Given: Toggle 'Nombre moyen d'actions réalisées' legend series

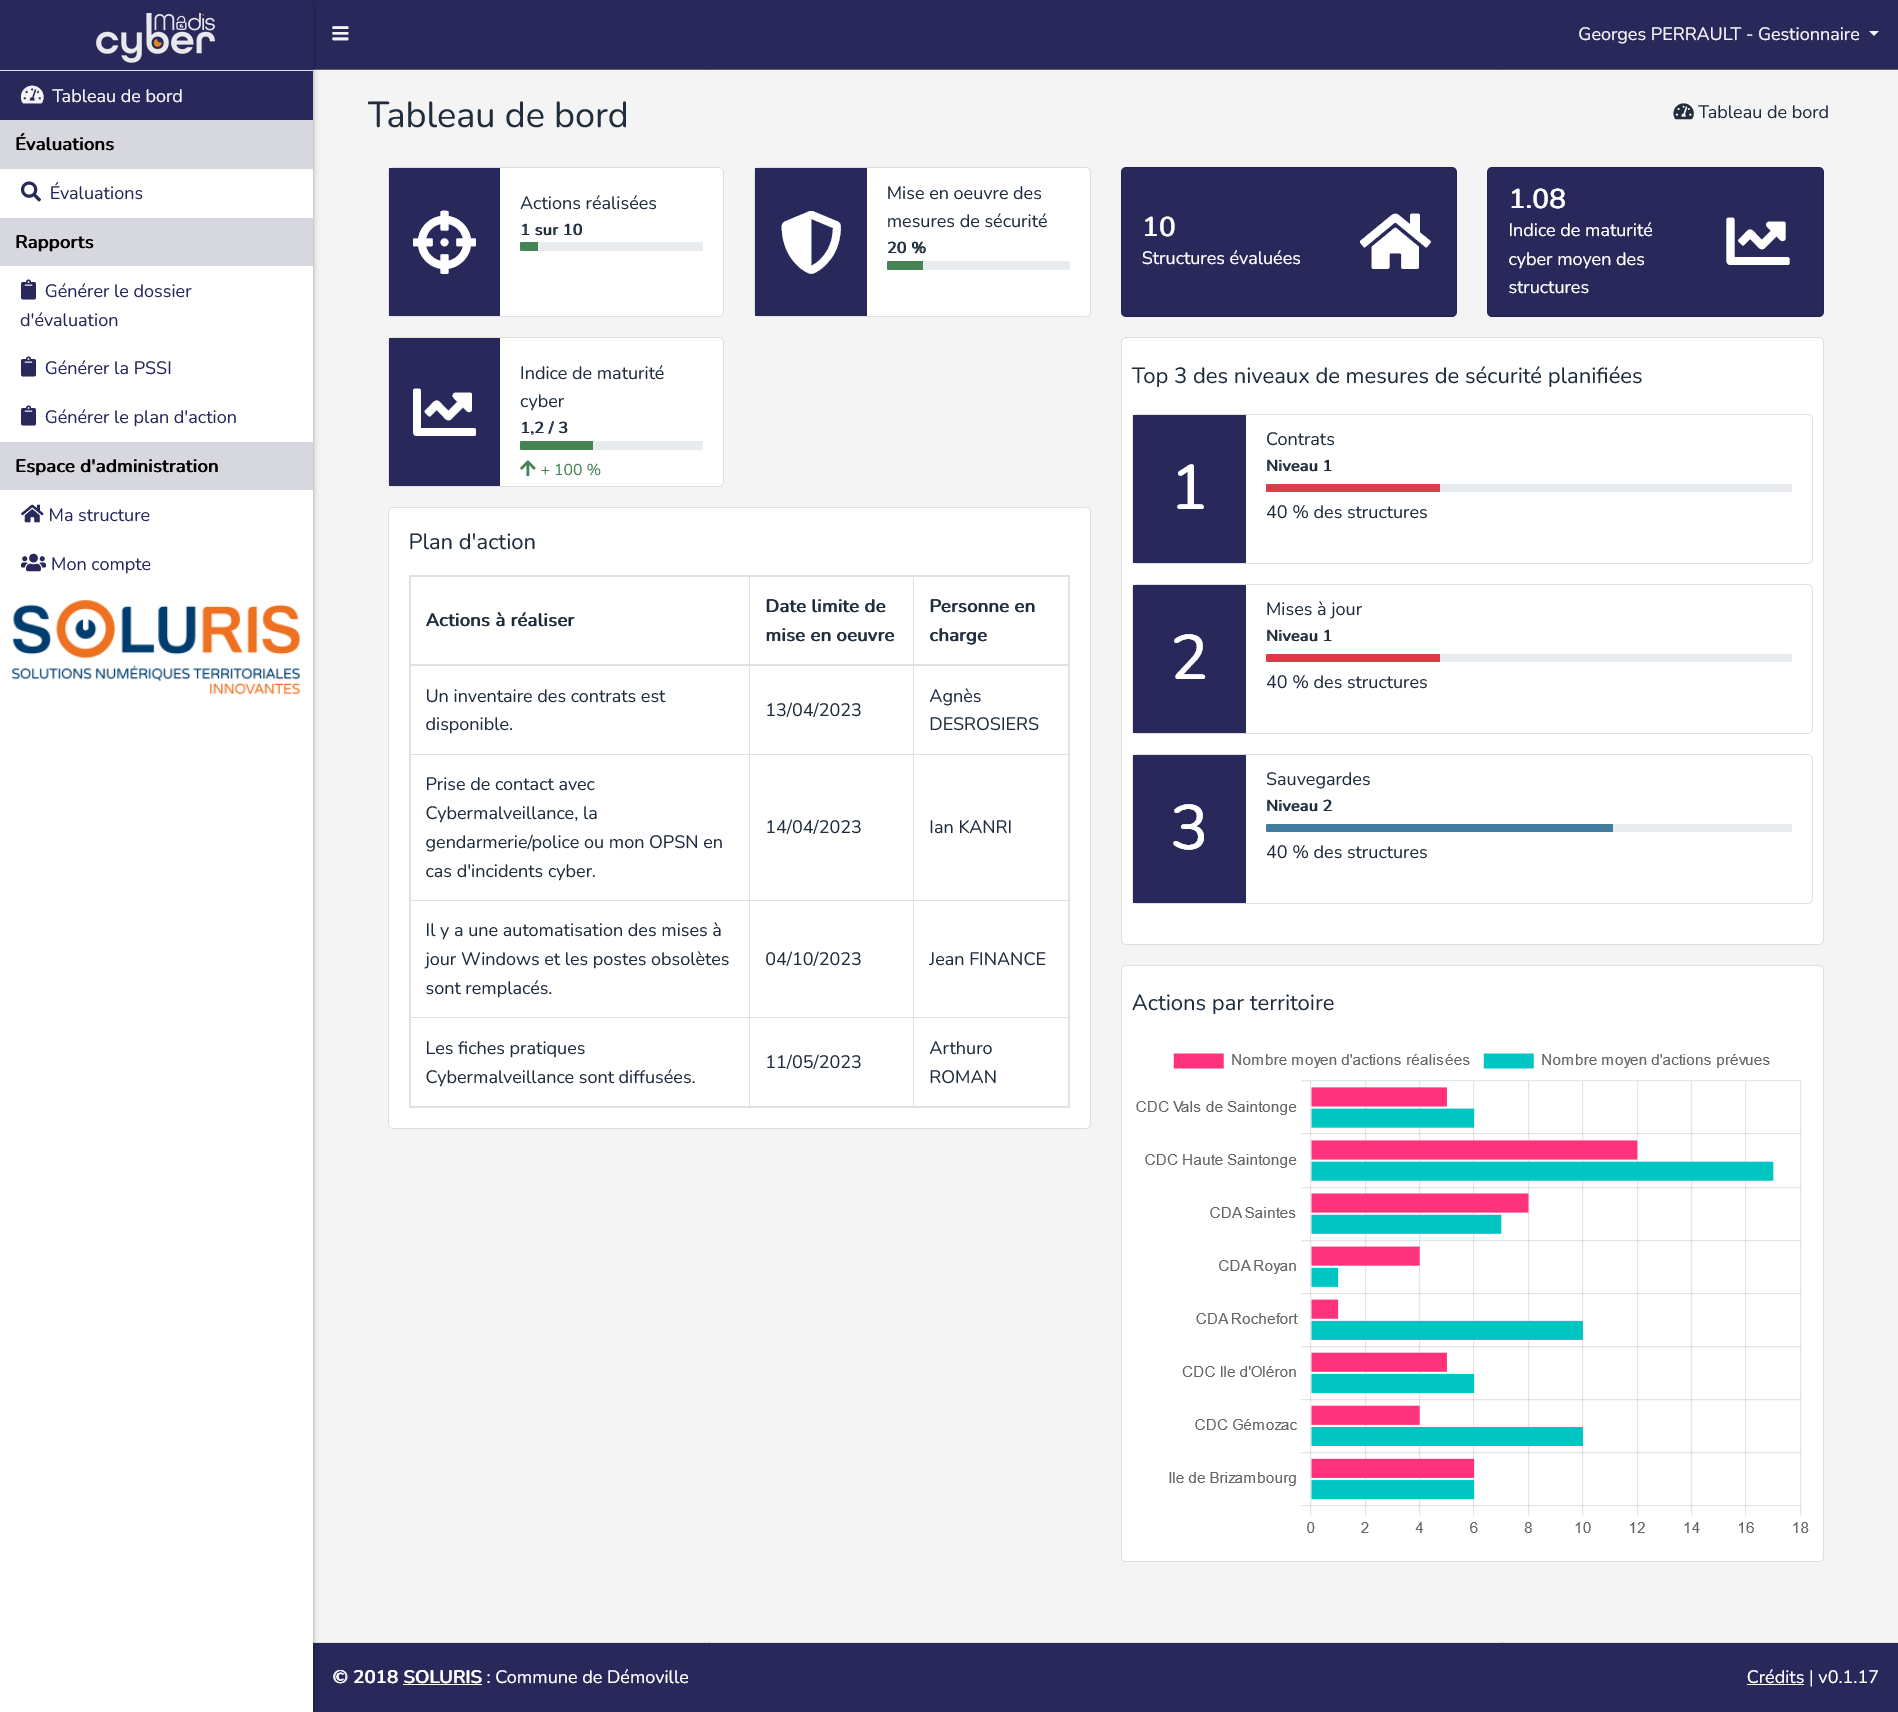Looking at the screenshot, I should tap(1321, 1060).
